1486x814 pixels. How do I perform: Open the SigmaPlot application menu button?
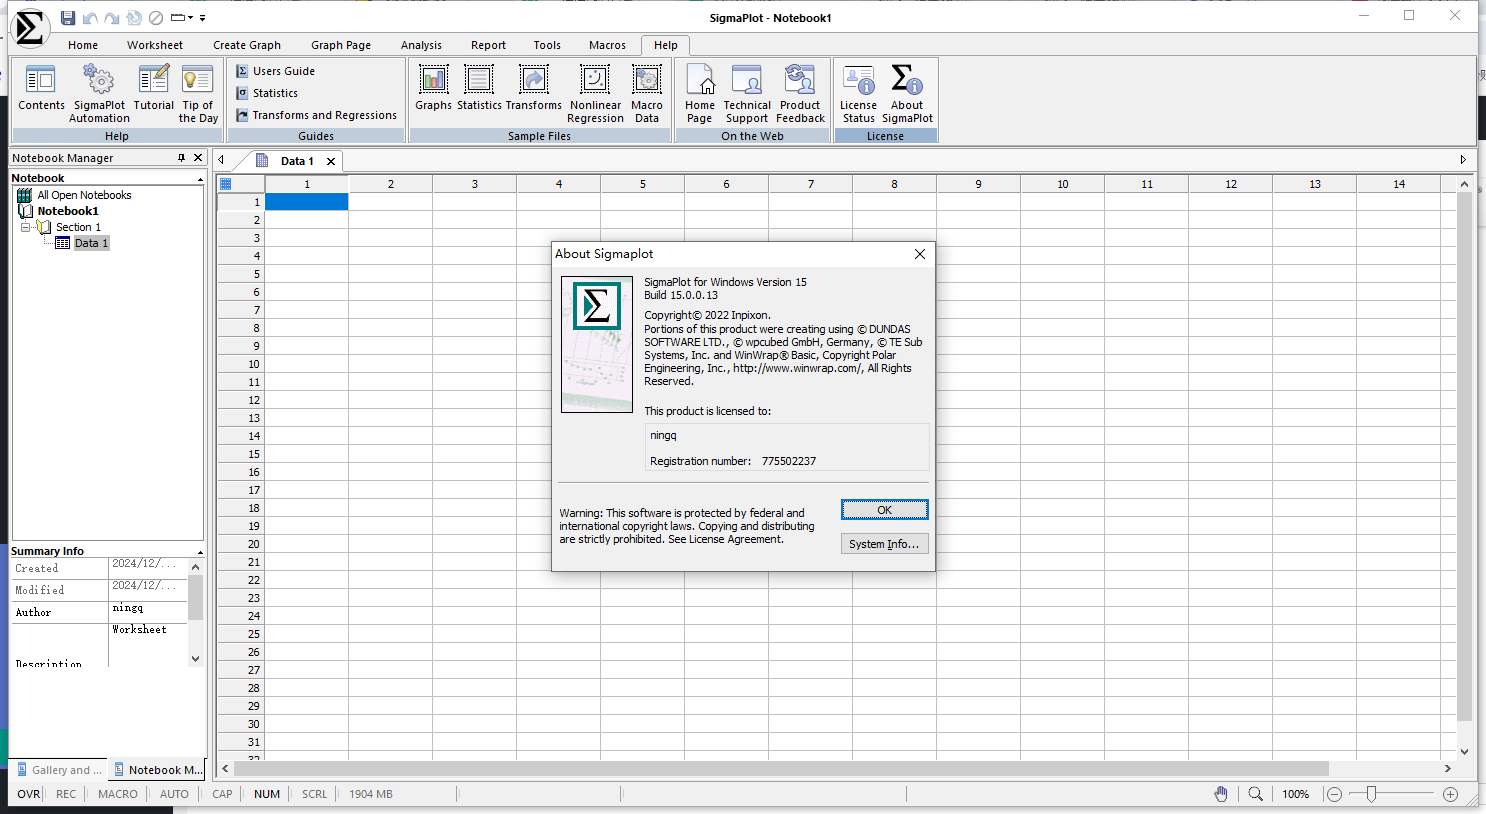click(30, 28)
